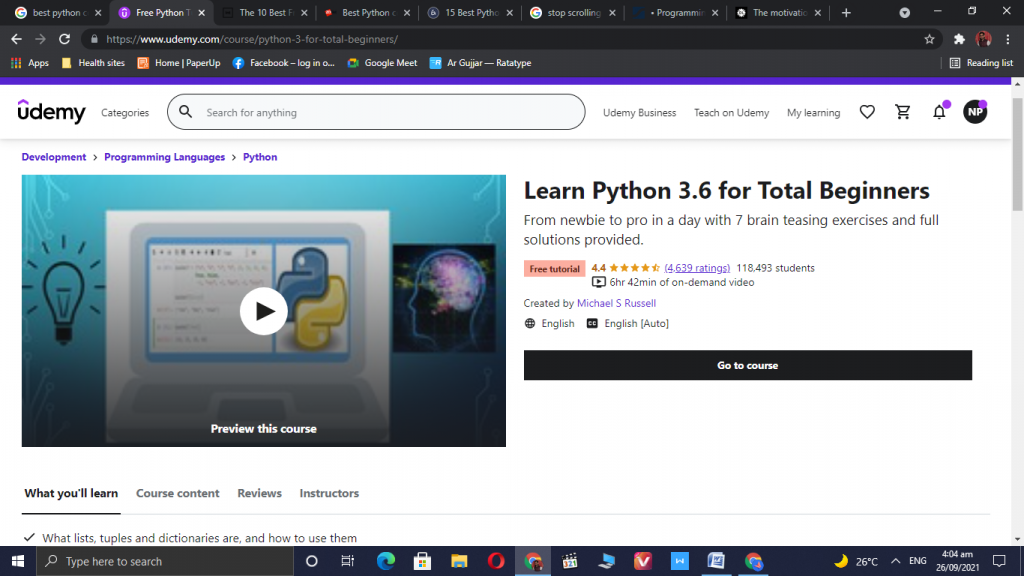Click the browser address bar URL
This screenshot has width=1024, height=576.
click(x=252, y=39)
